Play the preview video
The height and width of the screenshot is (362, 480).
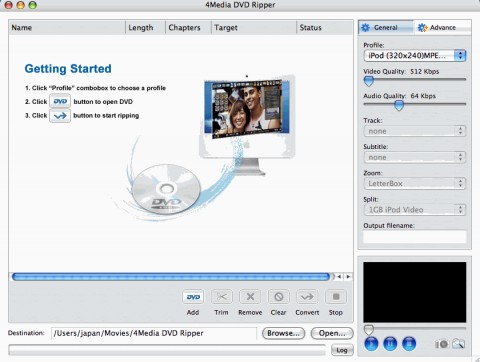coord(371,344)
